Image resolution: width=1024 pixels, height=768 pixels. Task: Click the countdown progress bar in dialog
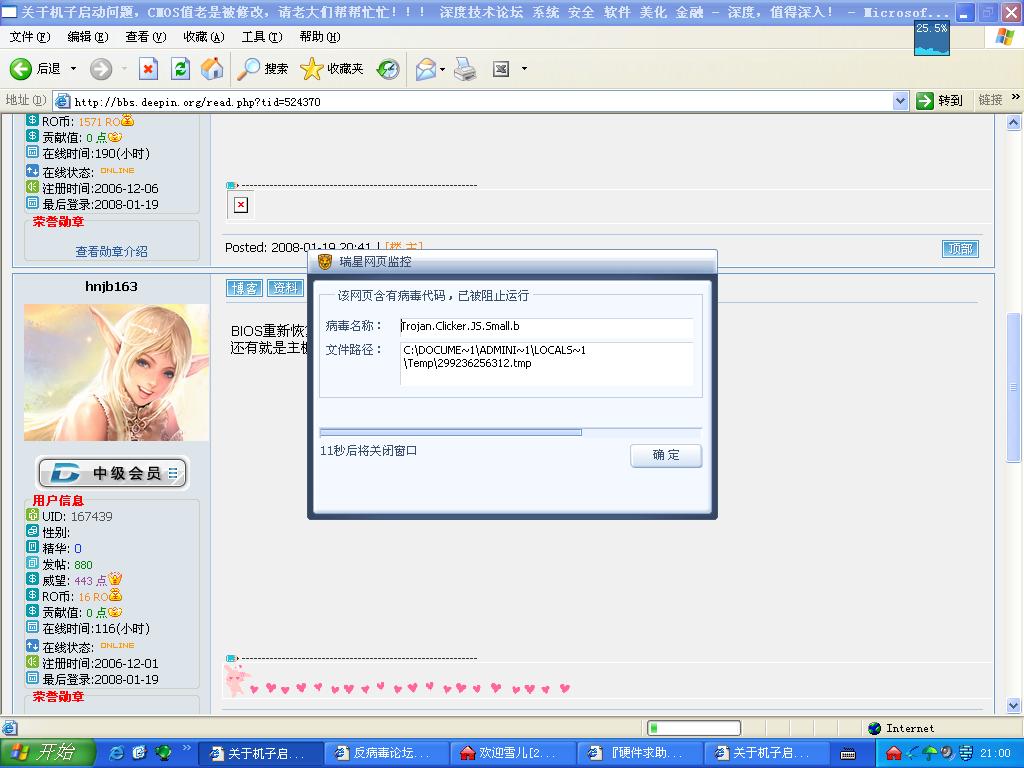pos(511,432)
